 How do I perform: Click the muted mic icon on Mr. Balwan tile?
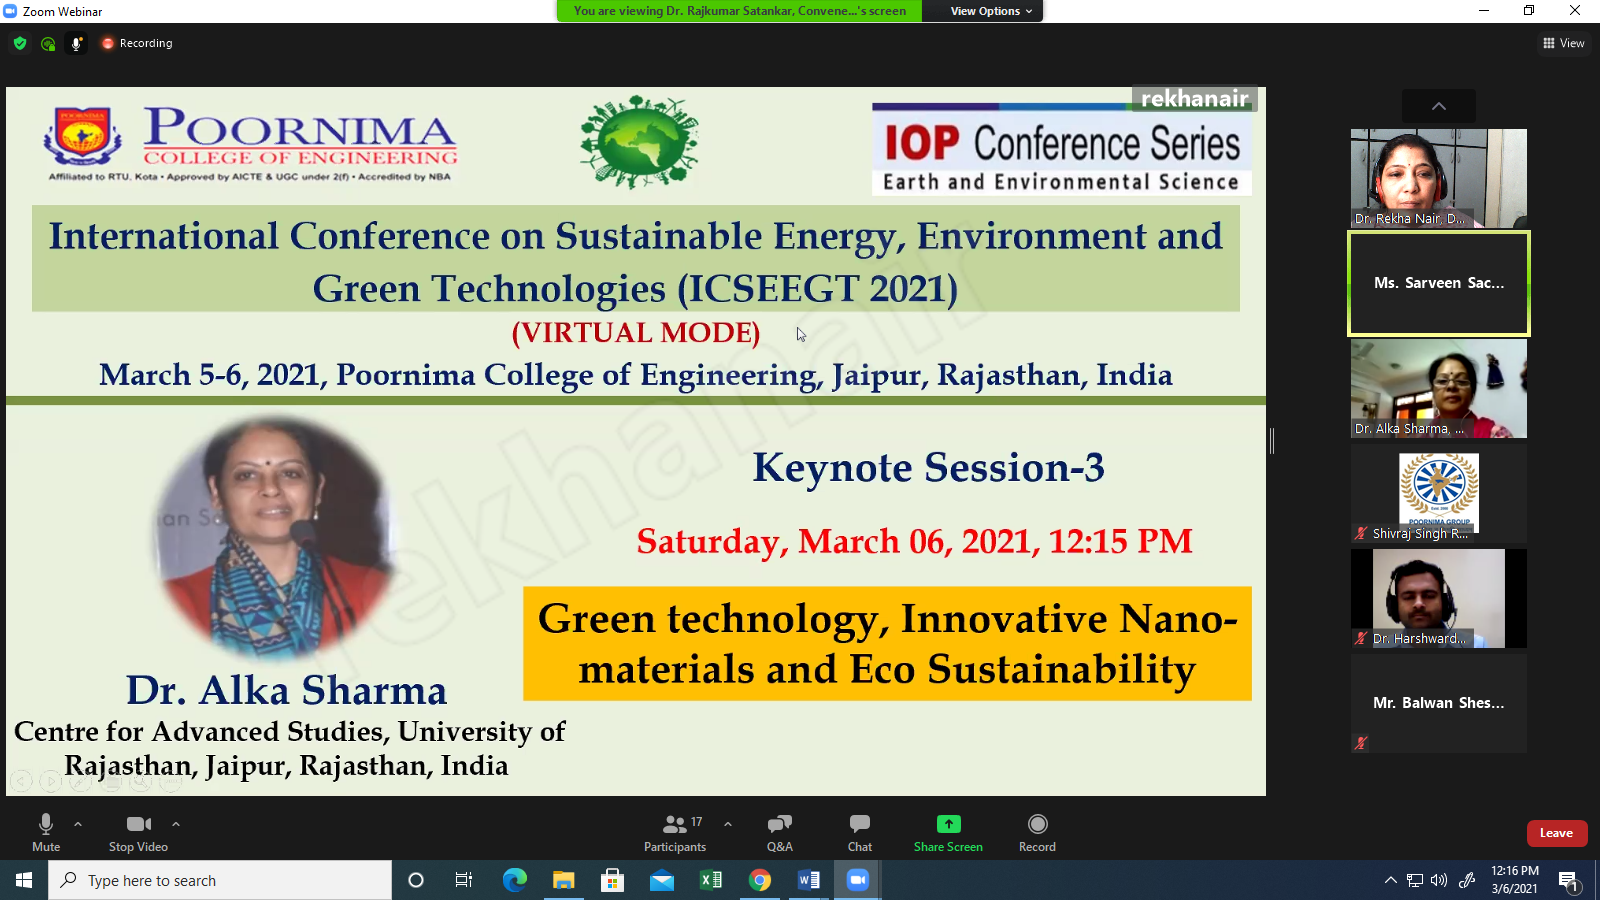tap(1361, 743)
